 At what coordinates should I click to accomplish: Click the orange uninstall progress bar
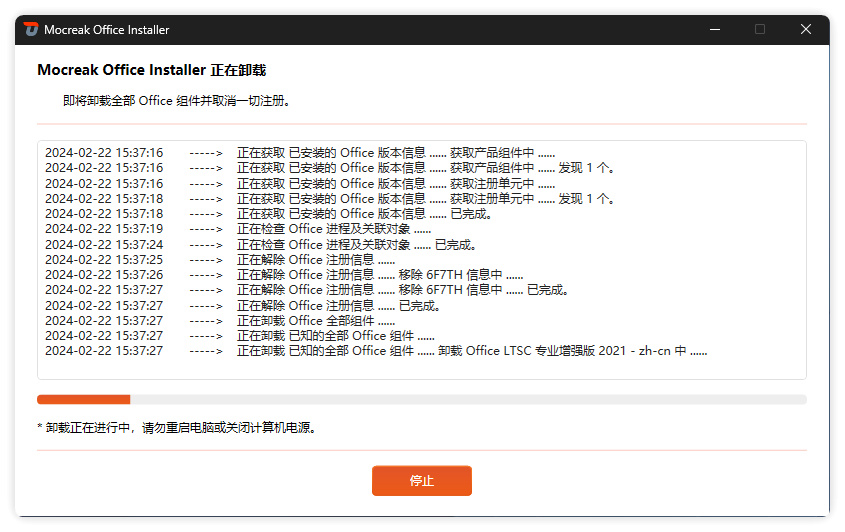tap(84, 399)
